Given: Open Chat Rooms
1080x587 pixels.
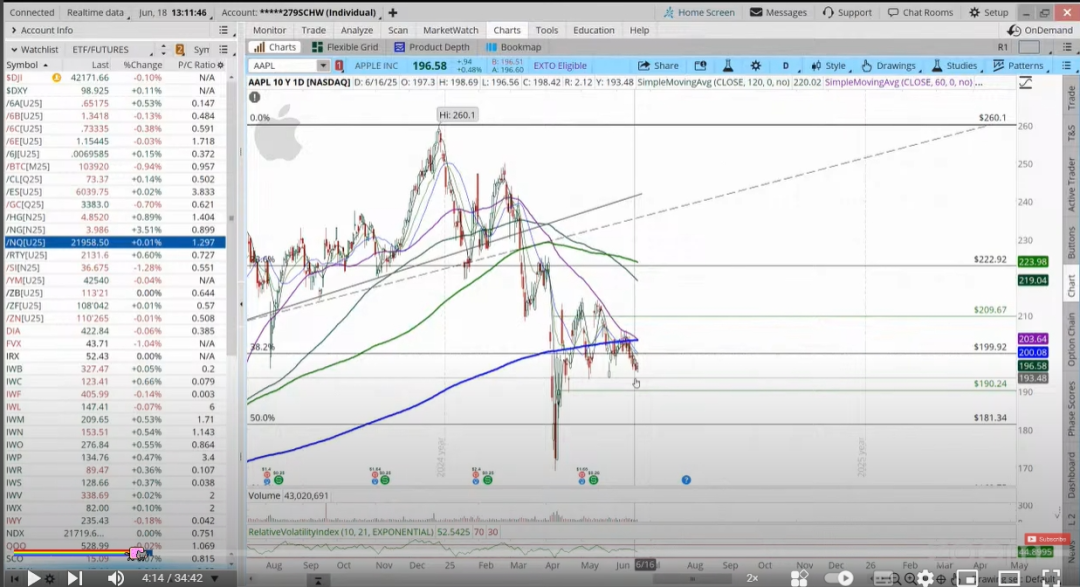Looking at the screenshot, I should [x=920, y=12].
